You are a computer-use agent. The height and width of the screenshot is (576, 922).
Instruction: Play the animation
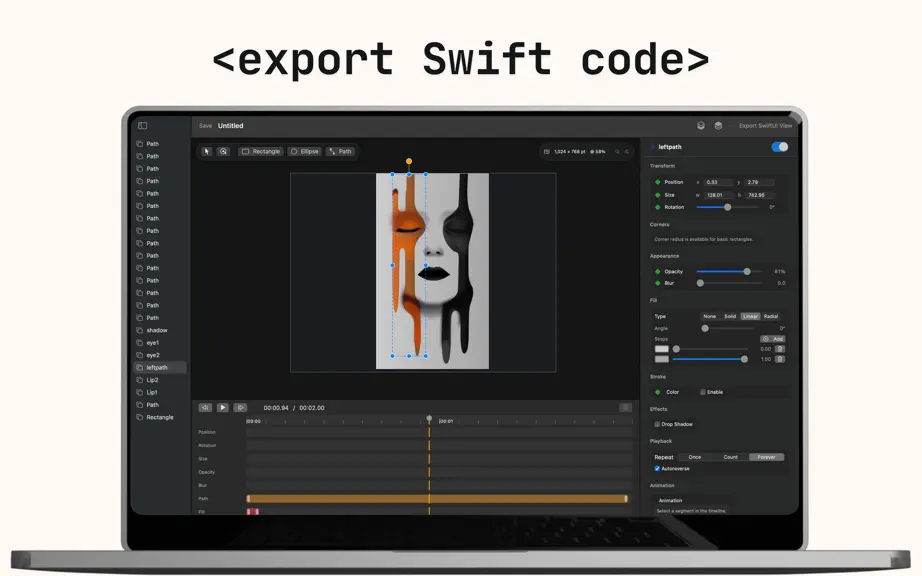pos(222,407)
